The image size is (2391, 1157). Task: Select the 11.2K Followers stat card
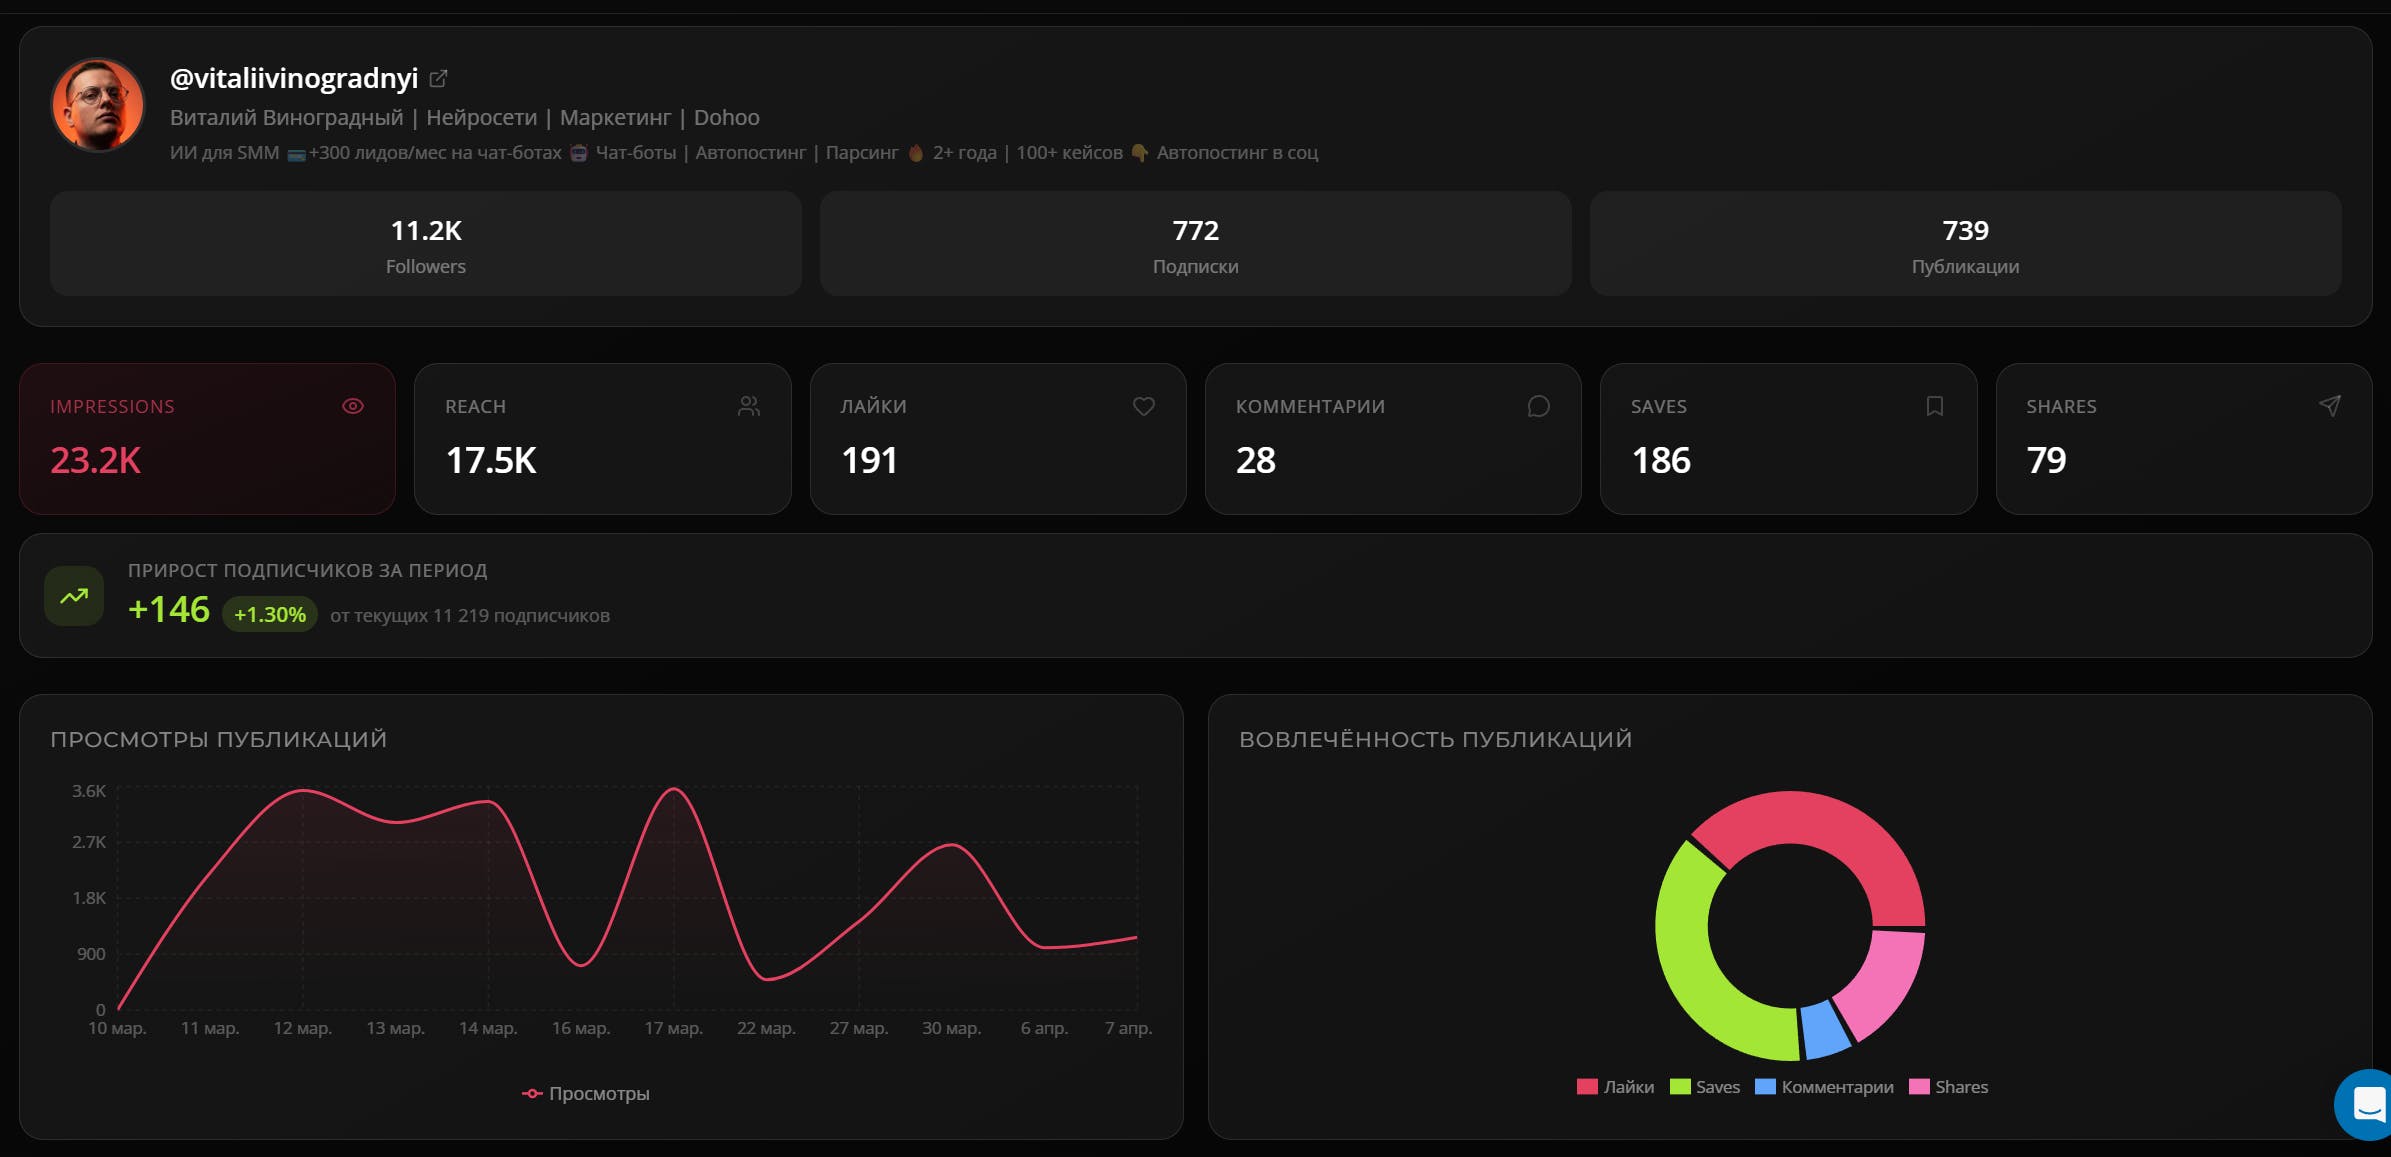426,244
